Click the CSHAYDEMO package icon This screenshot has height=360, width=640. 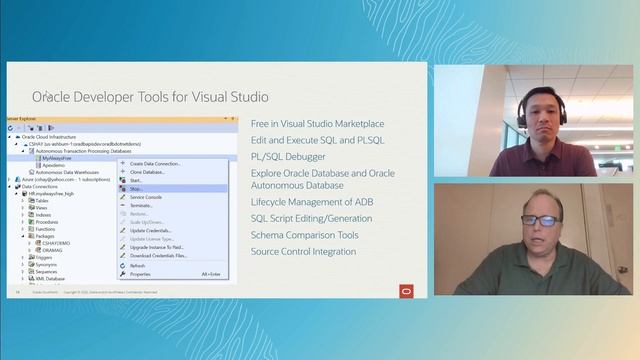38,243
